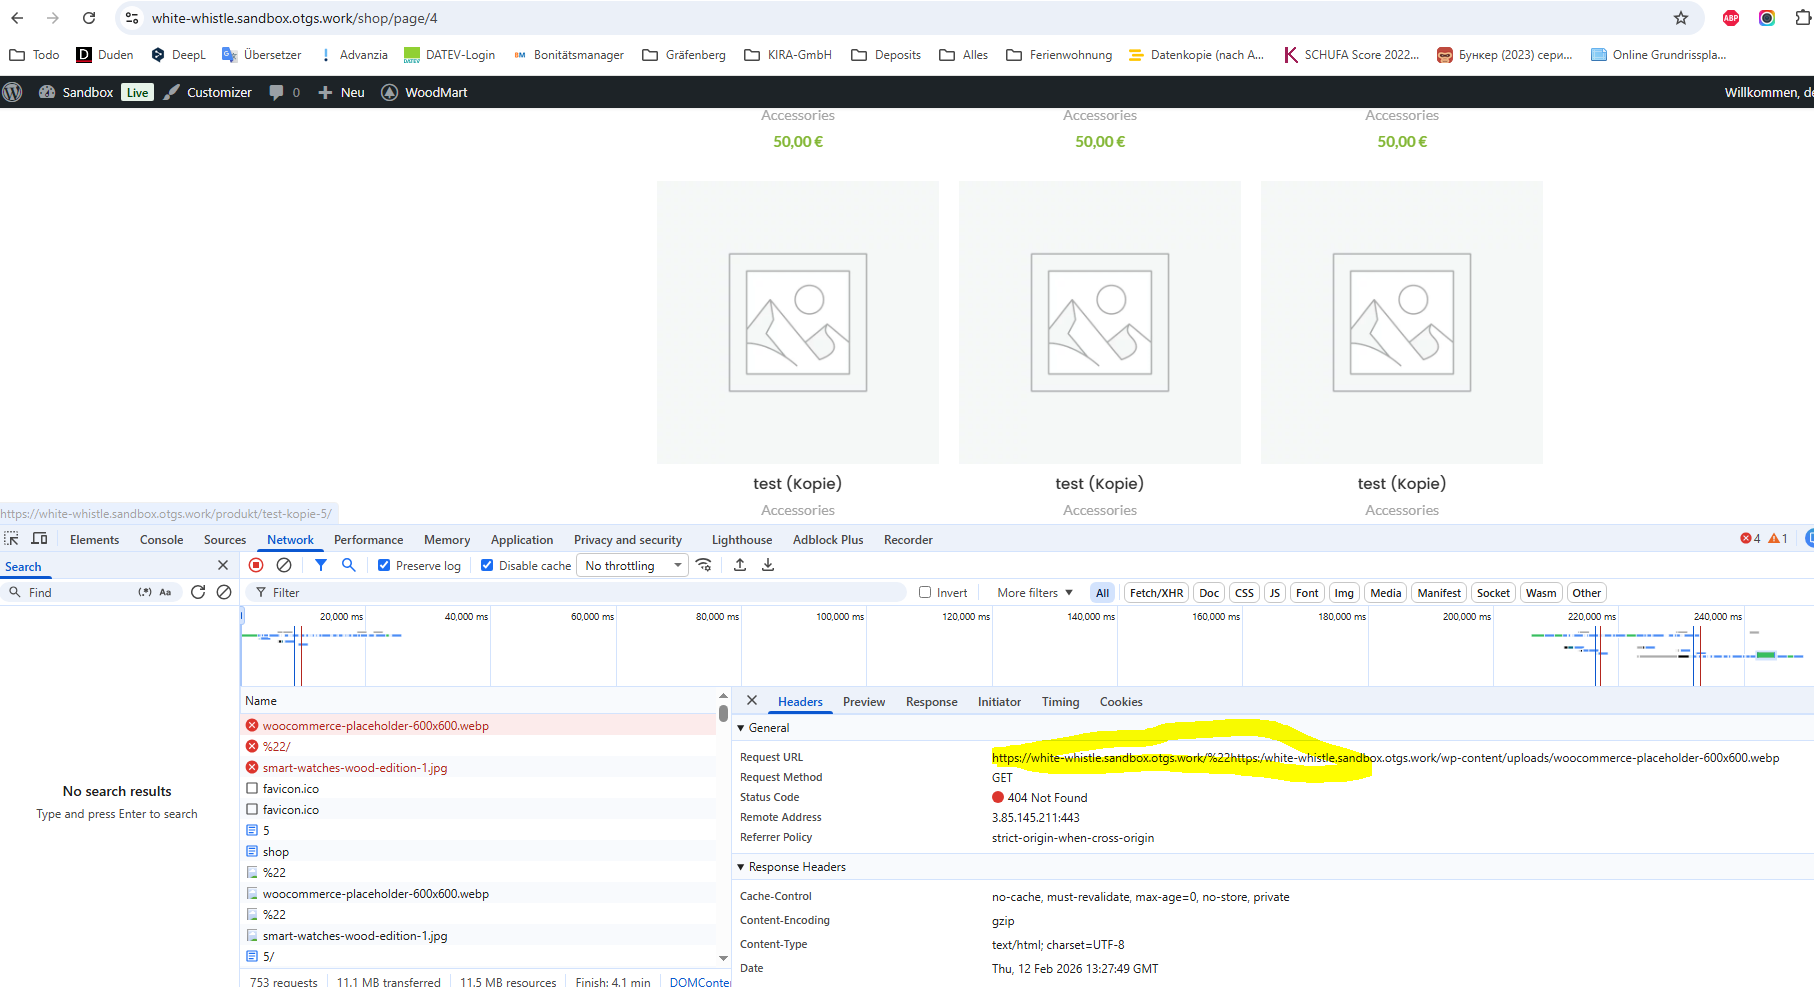Toggle the device toolbar icon
Viewport: 1814px width, 987px height.
pos(40,539)
